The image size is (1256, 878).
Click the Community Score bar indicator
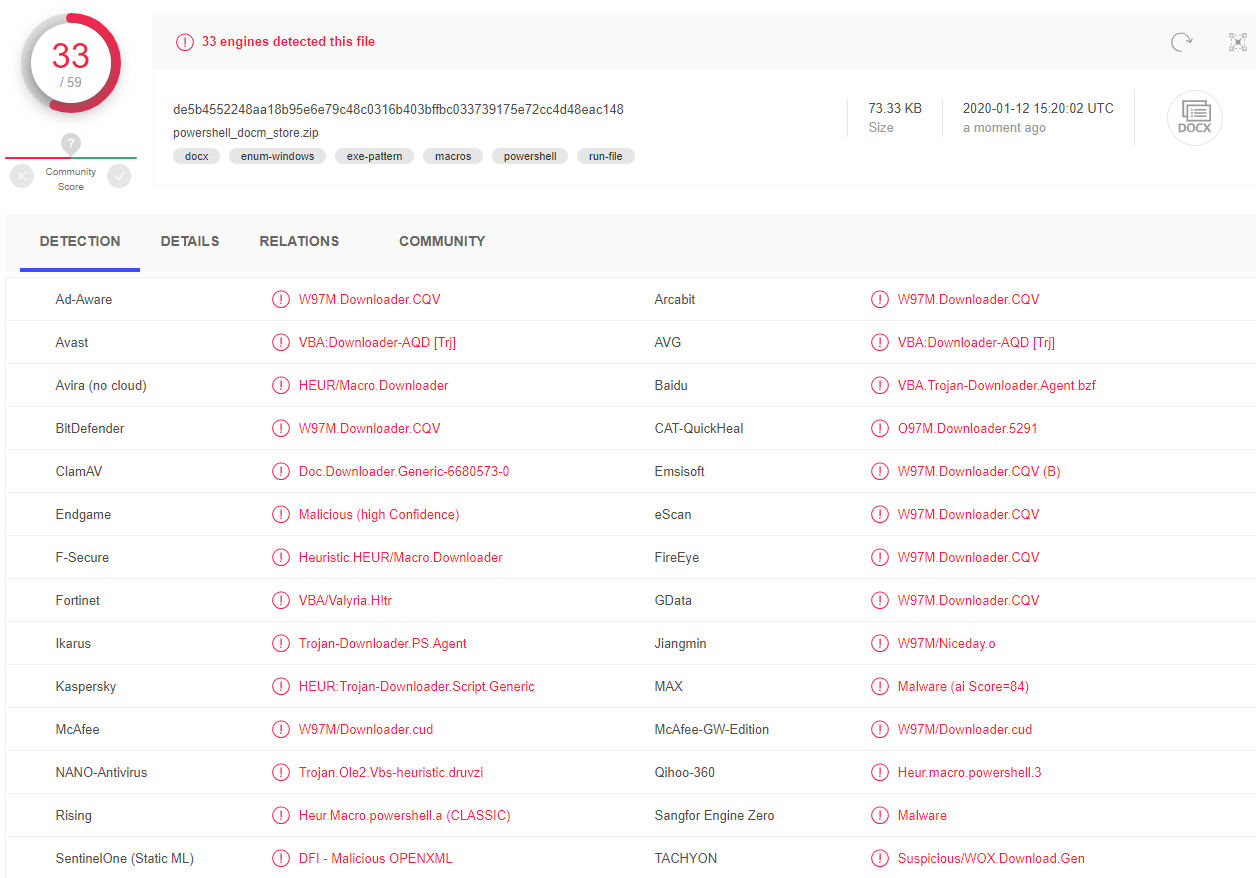tap(71, 157)
